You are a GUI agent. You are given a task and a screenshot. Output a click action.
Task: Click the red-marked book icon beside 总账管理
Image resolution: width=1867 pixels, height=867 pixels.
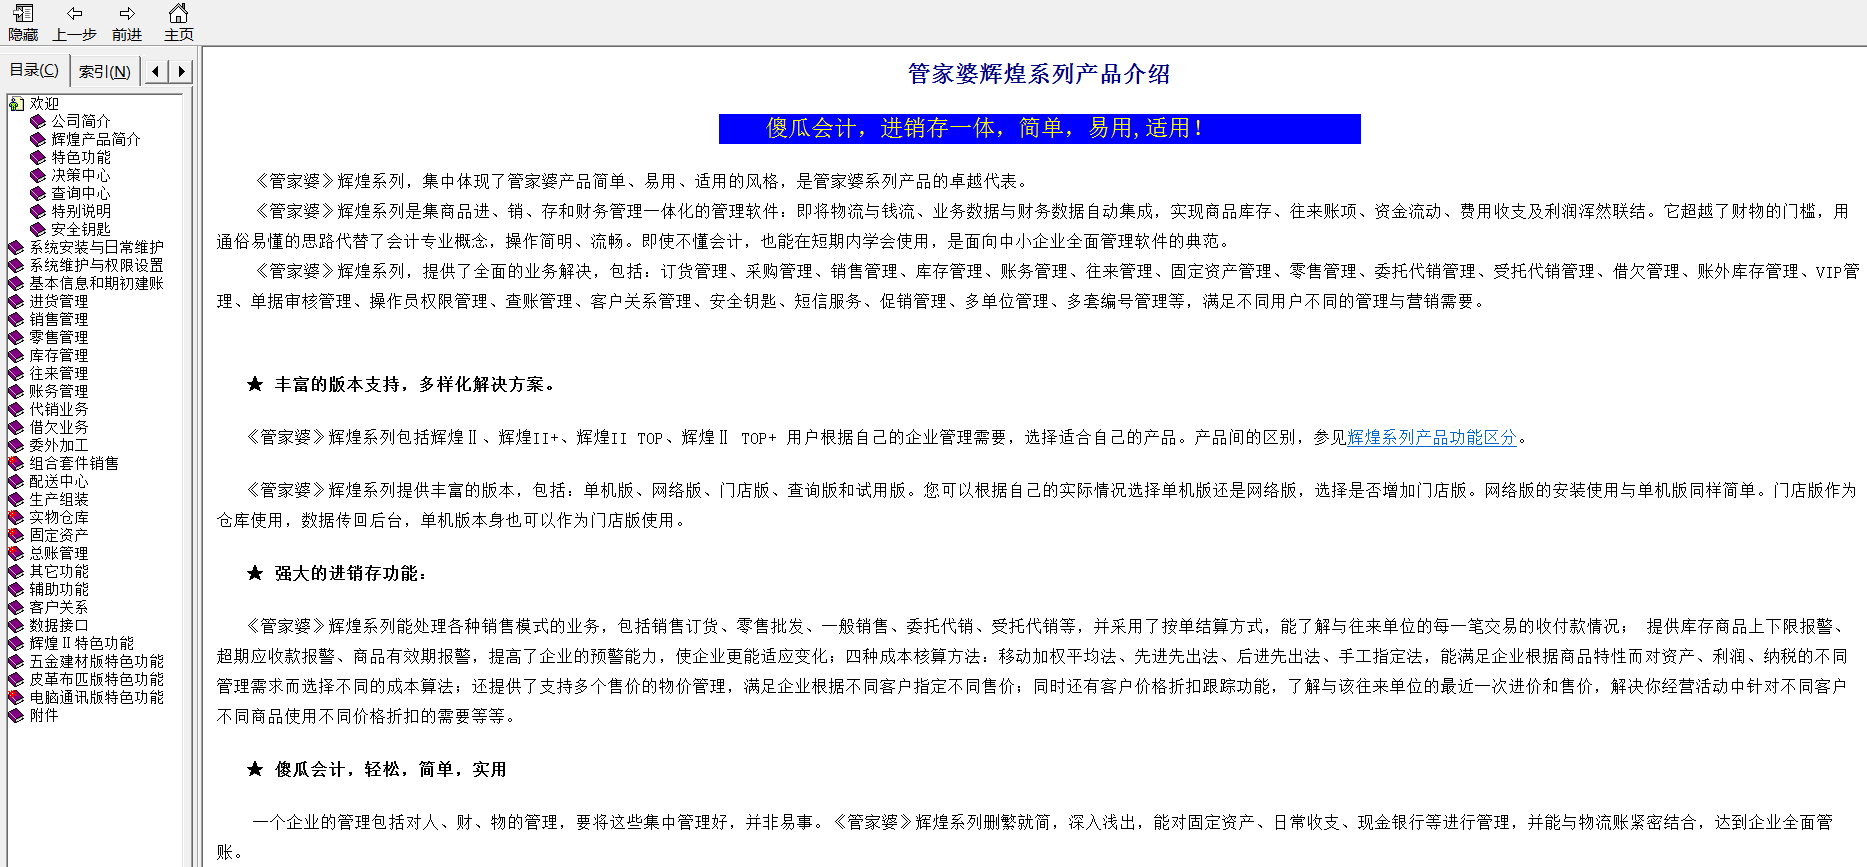[16, 553]
